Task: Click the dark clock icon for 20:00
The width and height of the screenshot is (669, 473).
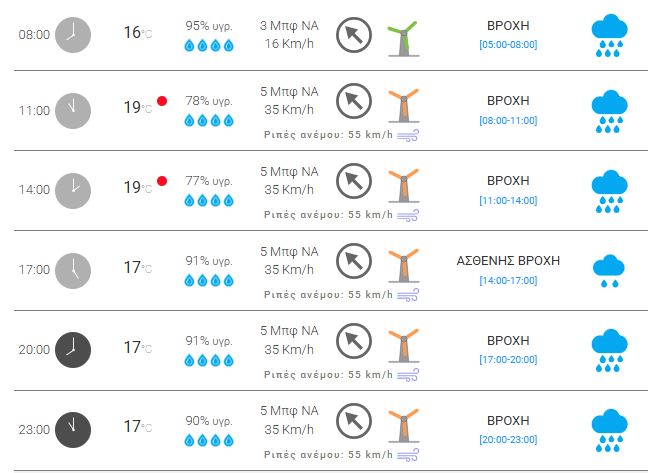Action: click(72, 347)
